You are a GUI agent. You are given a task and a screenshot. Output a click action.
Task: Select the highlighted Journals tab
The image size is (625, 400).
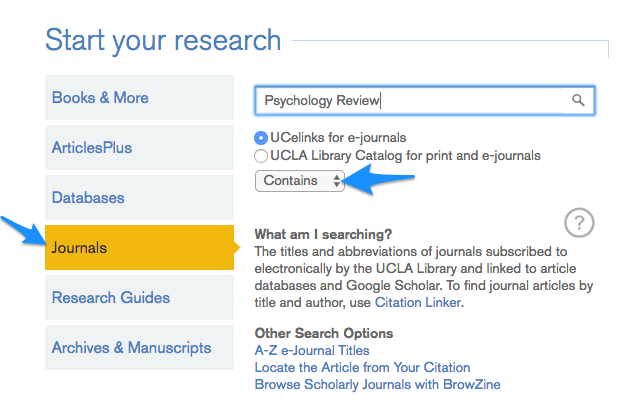pos(139,247)
